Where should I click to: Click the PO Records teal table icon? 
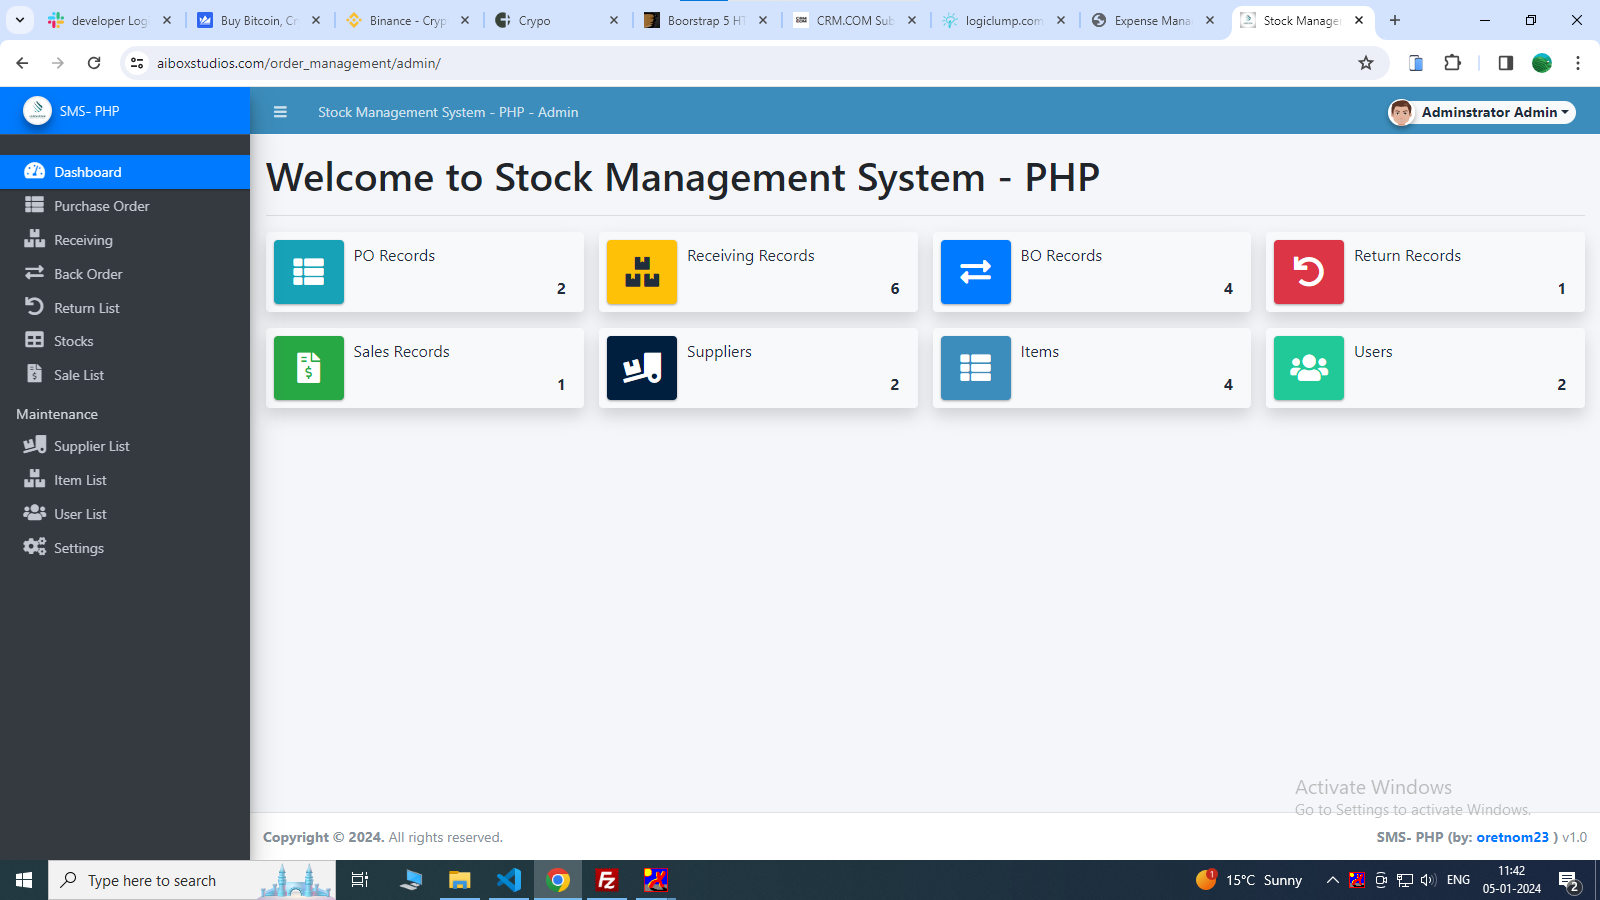point(309,272)
